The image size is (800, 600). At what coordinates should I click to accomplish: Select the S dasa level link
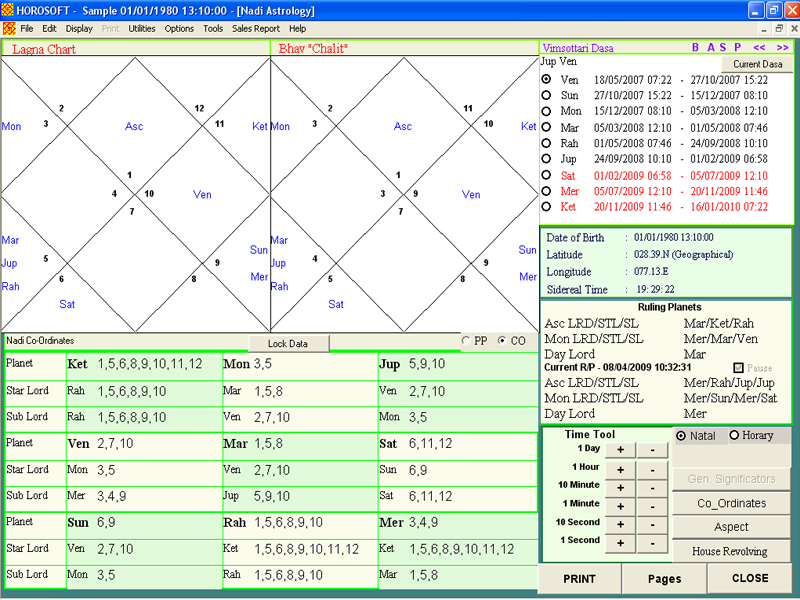(722, 47)
